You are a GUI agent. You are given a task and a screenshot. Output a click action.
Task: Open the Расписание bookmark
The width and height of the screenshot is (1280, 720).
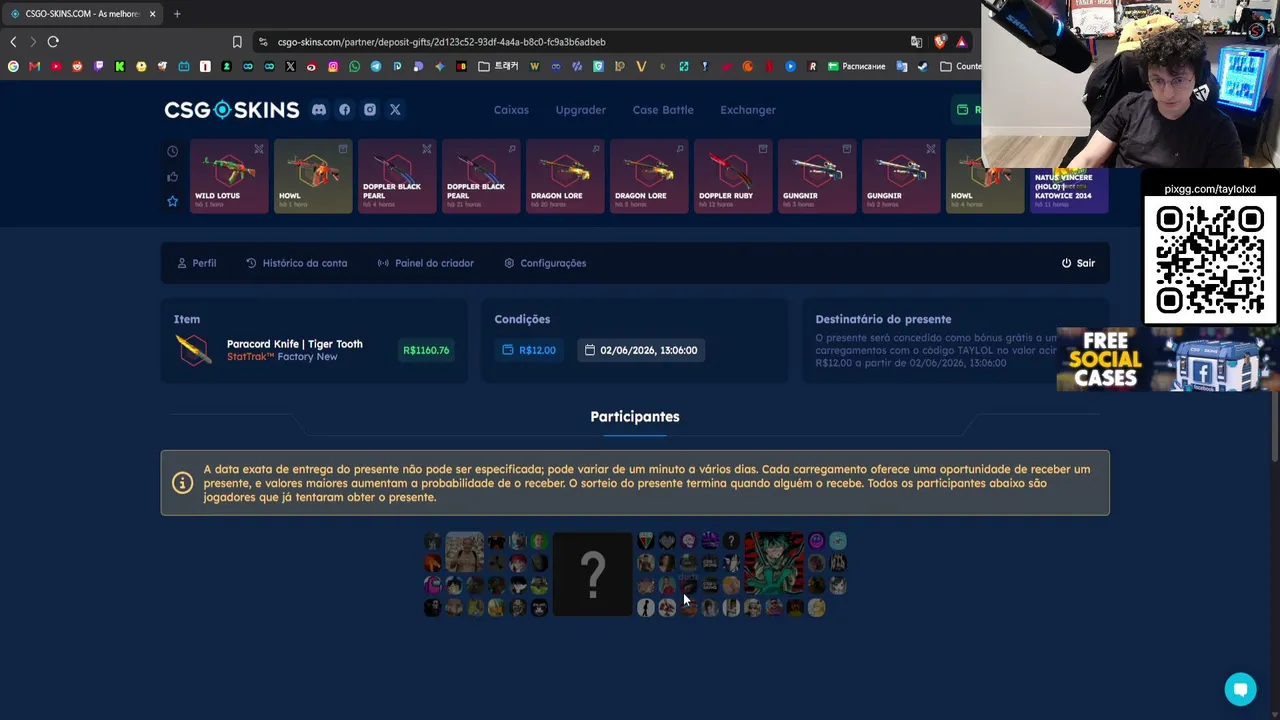(x=855, y=66)
